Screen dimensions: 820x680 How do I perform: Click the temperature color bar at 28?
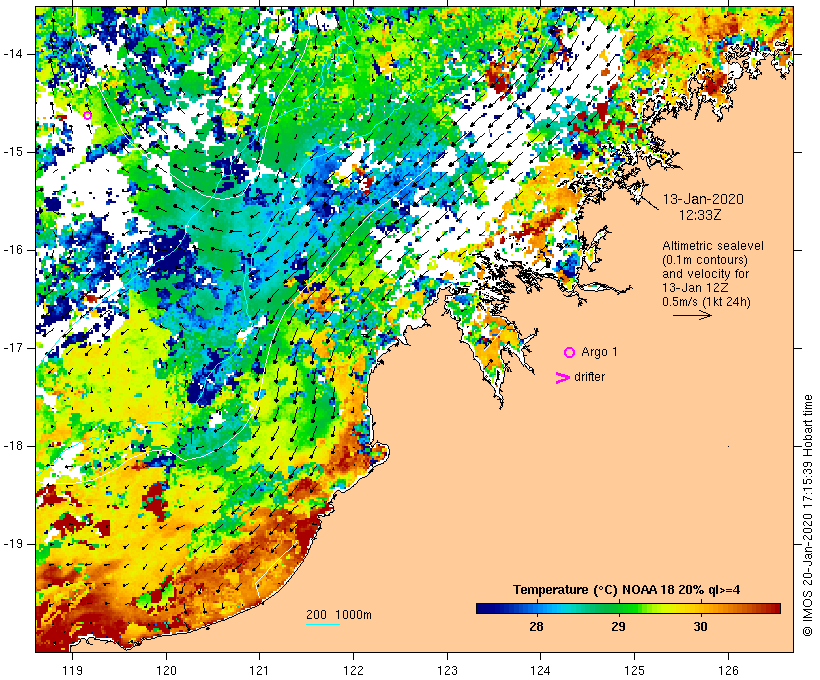[537, 608]
